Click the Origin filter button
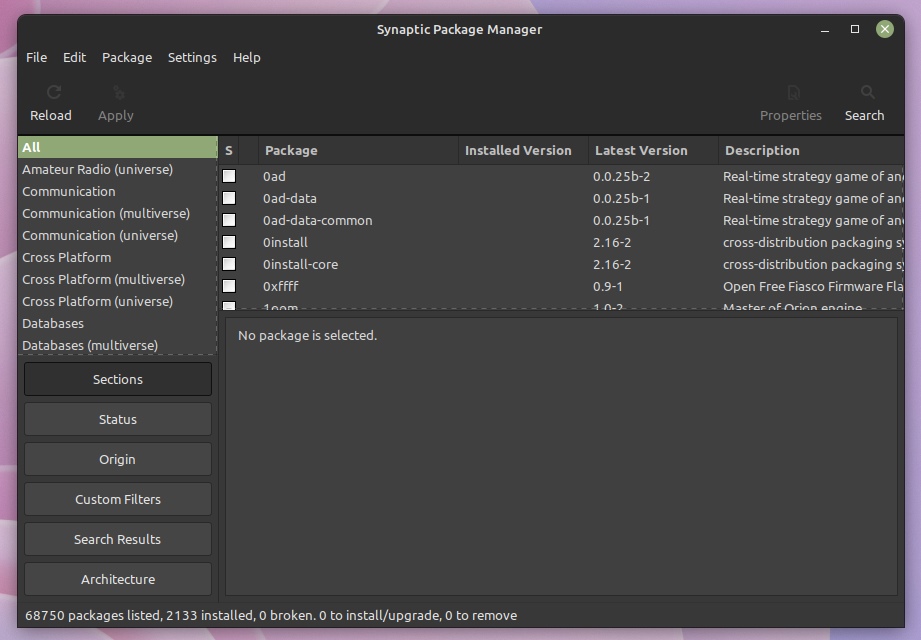 [117, 459]
